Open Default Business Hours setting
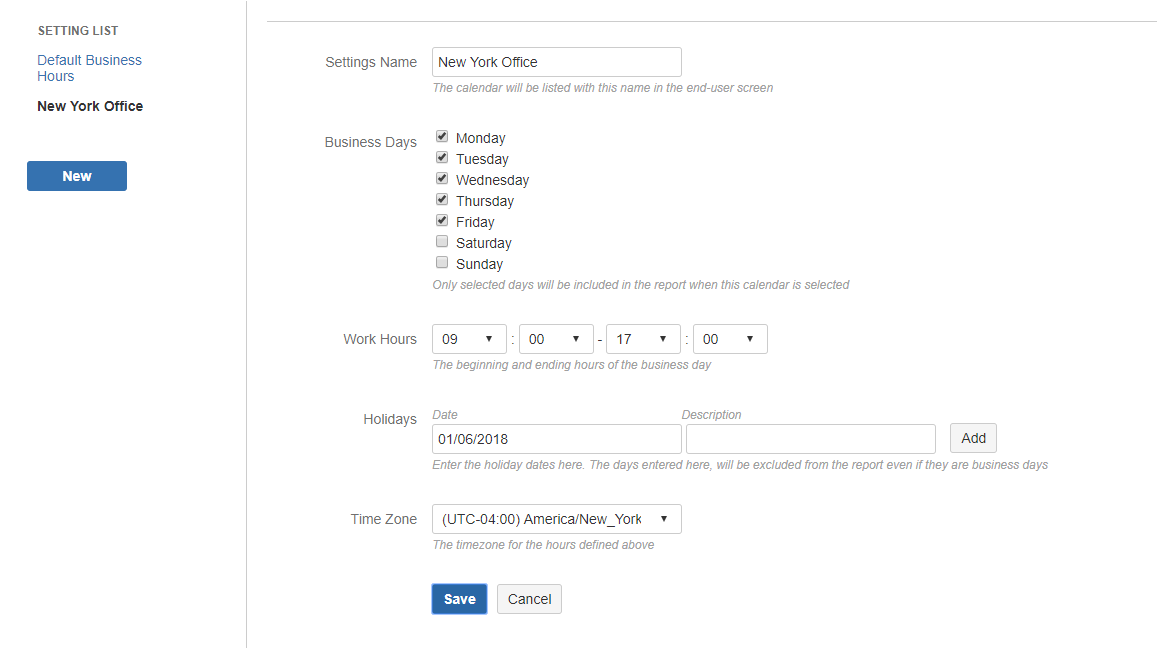This screenshot has width=1157, height=648. [89, 68]
